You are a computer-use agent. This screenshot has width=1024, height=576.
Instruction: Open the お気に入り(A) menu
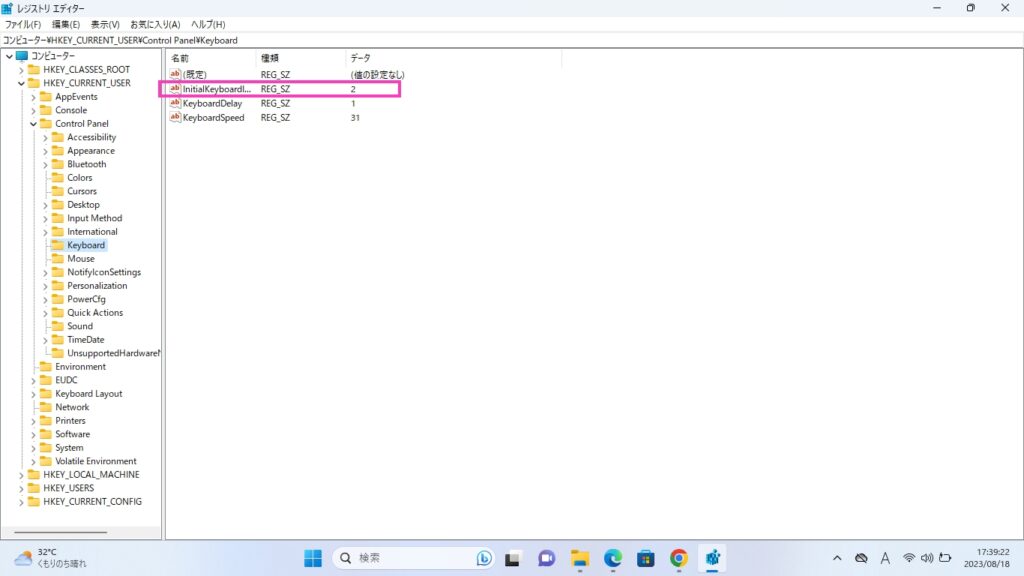(155, 24)
